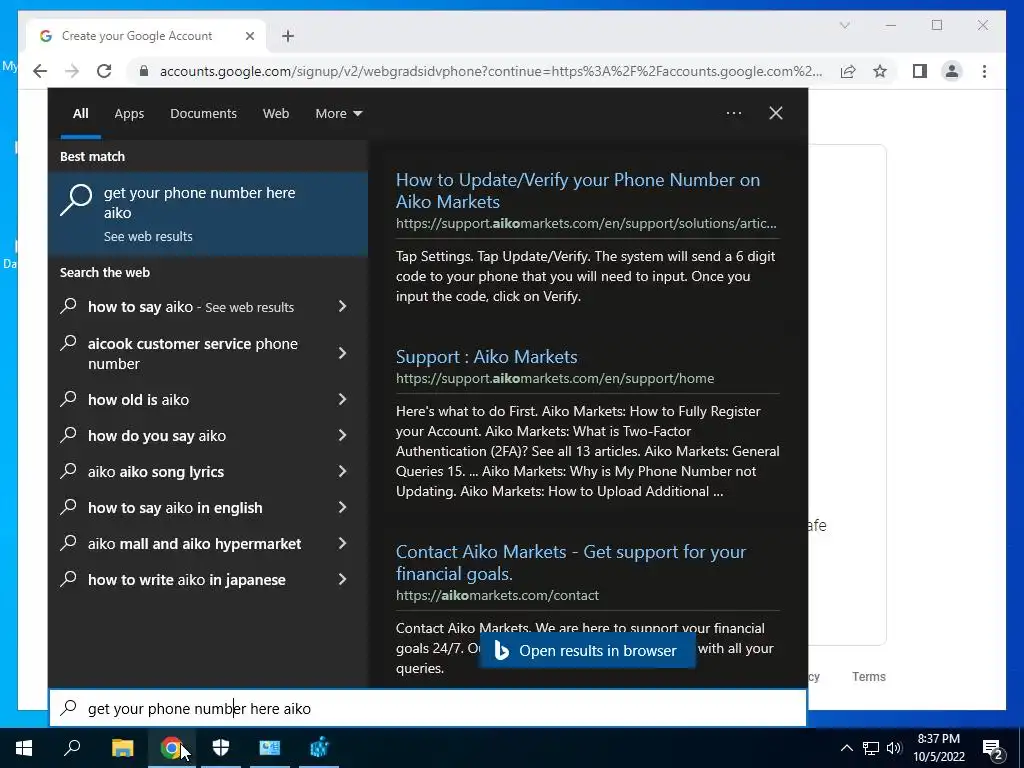The height and width of the screenshot is (768, 1024).
Task: Open Chrome's three-dot menu
Action: click(984, 71)
